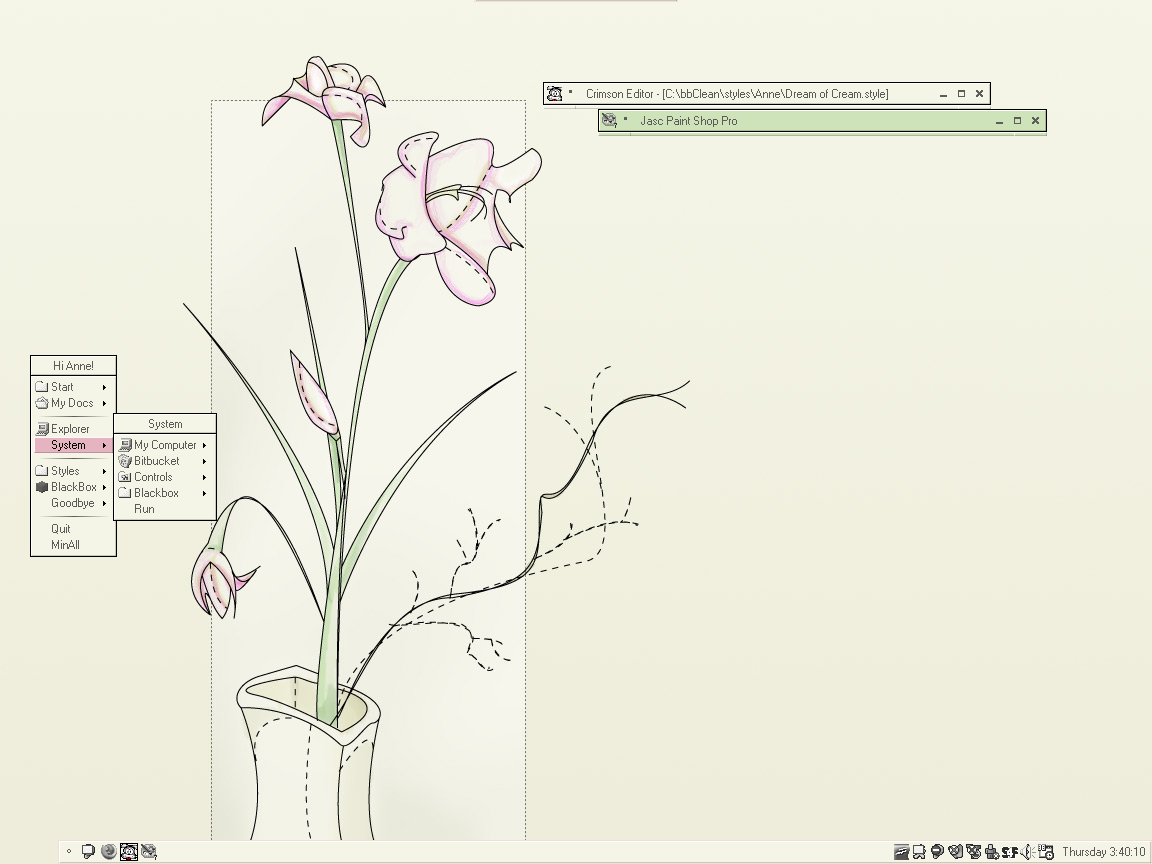Expand the Goodbye submenu arrow
Viewport: 1152px width, 864px height.
click(104, 503)
